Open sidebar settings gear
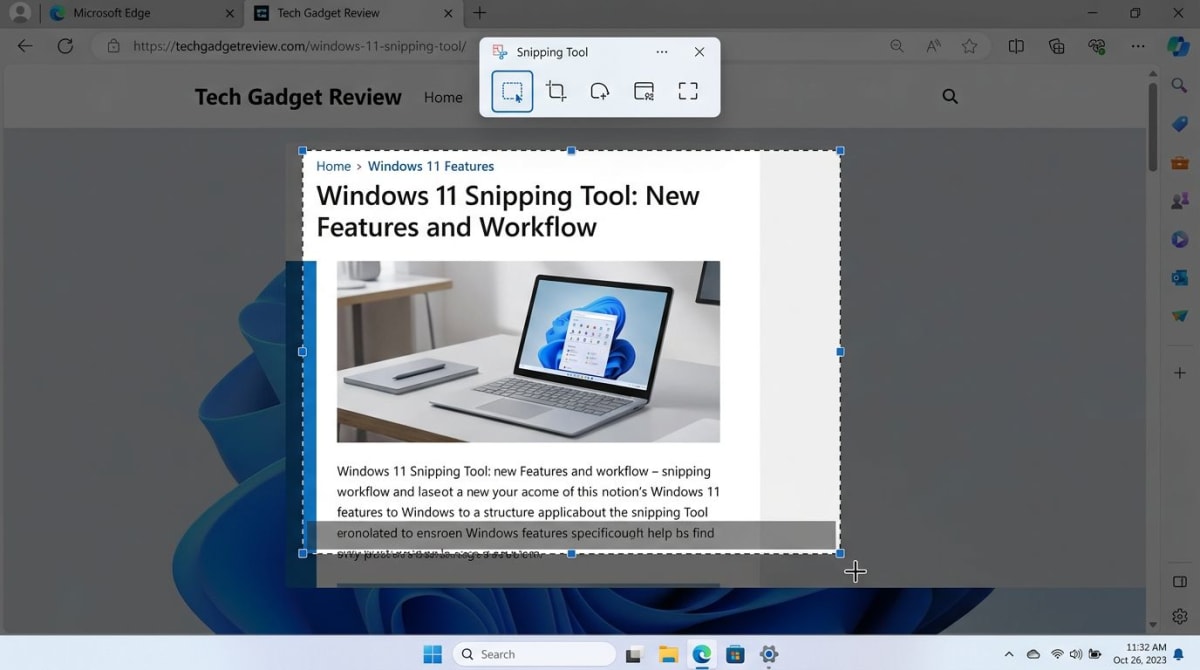The height and width of the screenshot is (670, 1200). (1179, 616)
